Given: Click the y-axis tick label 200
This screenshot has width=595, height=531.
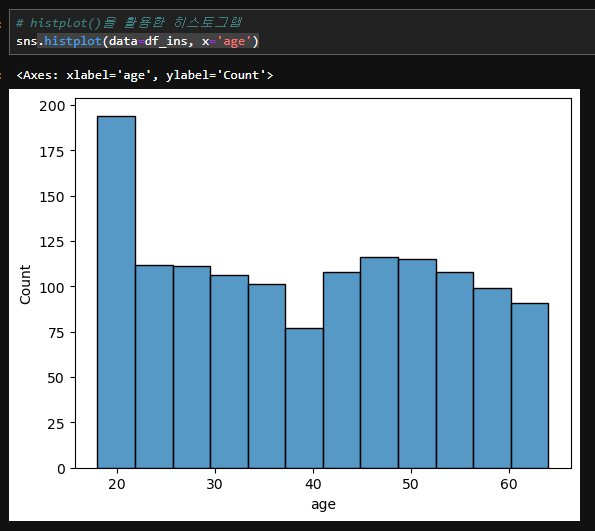Looking at the screenshot, I should pos(52,106).
